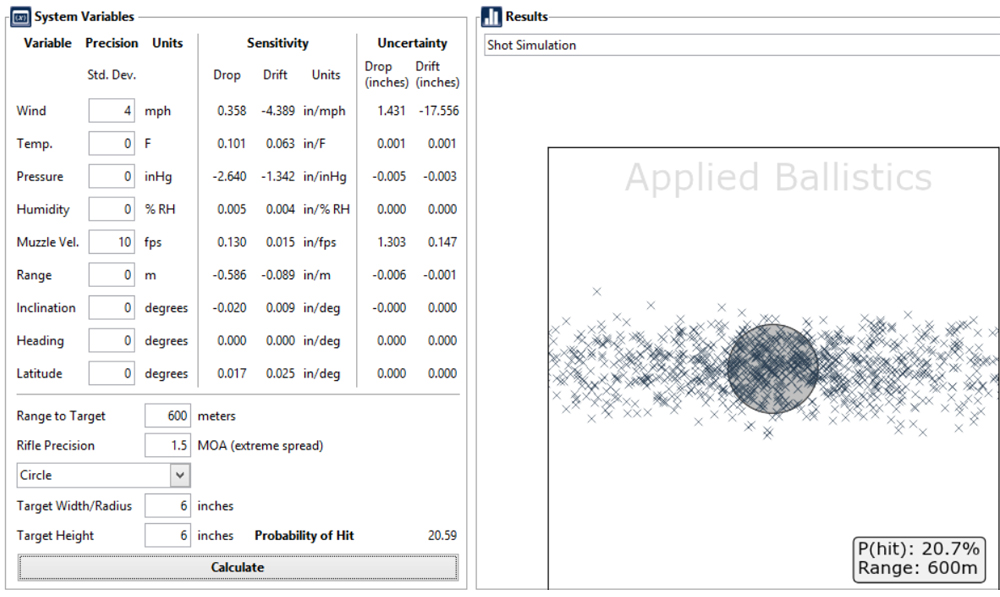Image resolution: width=1000 pixels, height=597 pixels.
Task: Click the Muzzle Vel. drift uncertainty value 0.147
Action: click(442, 242)
